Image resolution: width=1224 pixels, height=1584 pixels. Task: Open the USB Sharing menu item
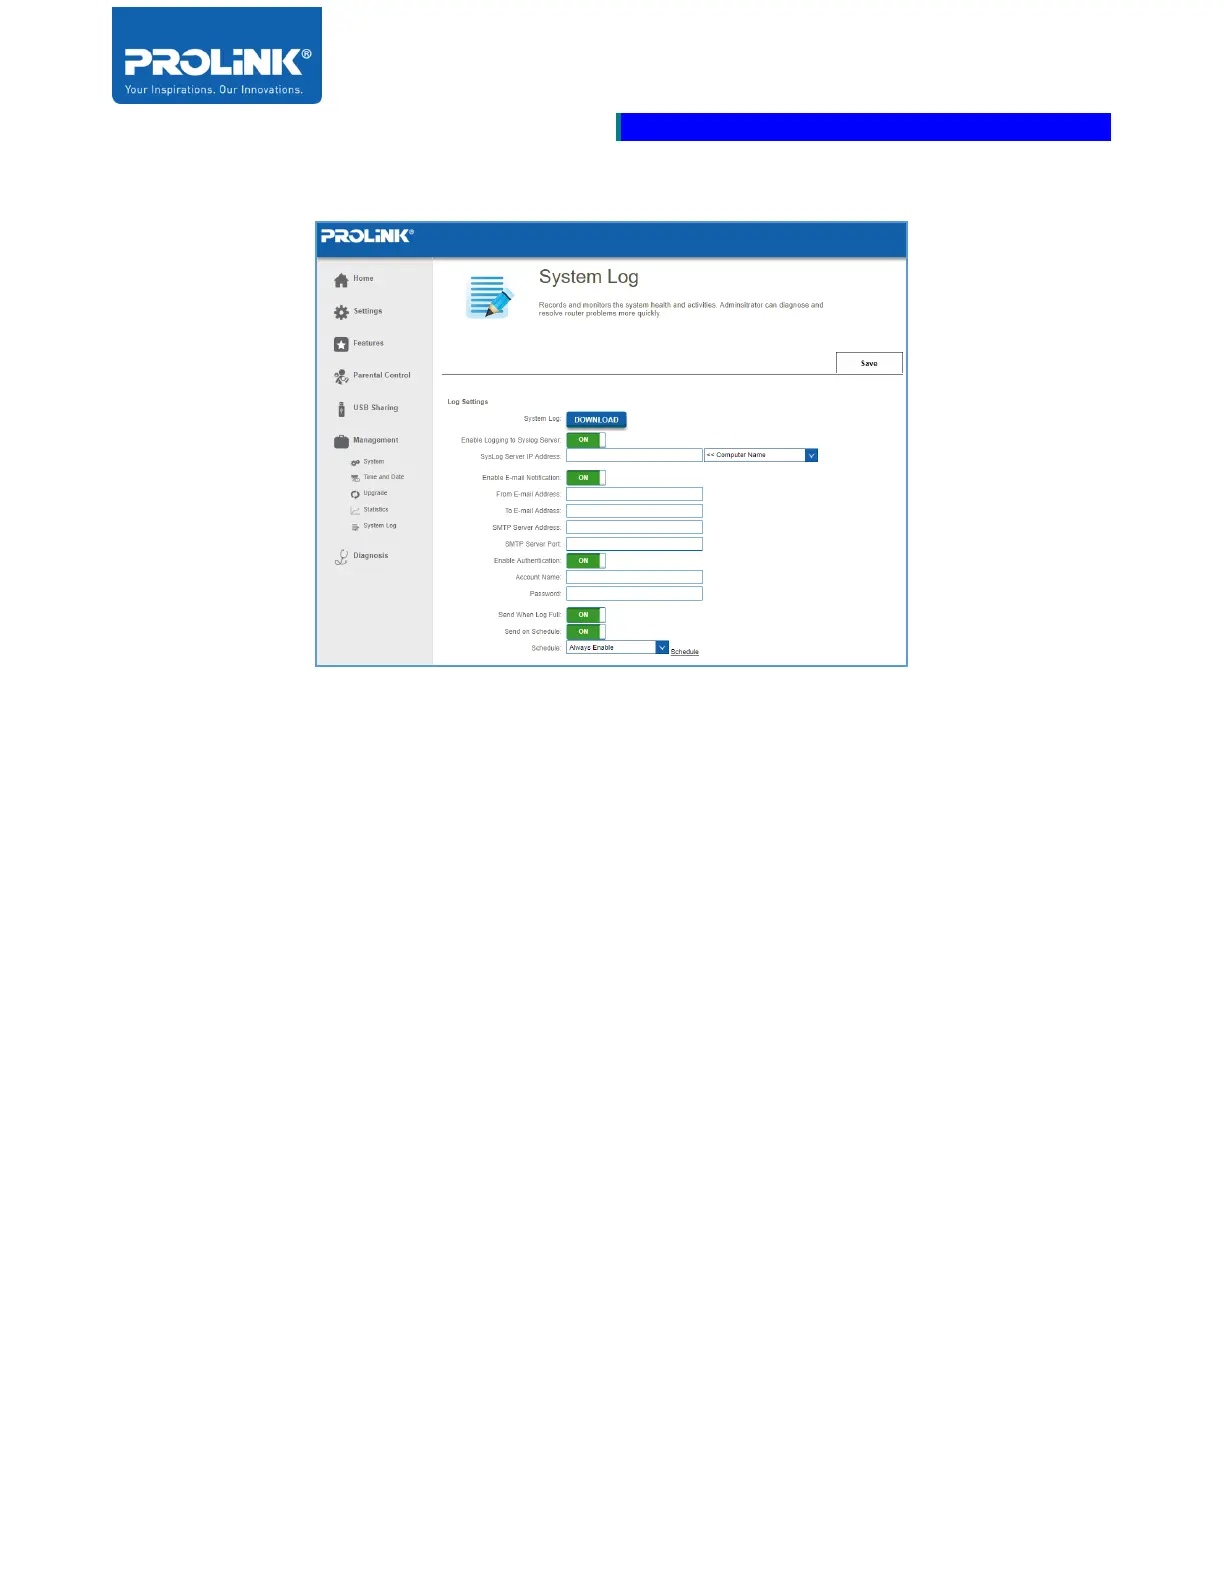[x=375, y=408]
